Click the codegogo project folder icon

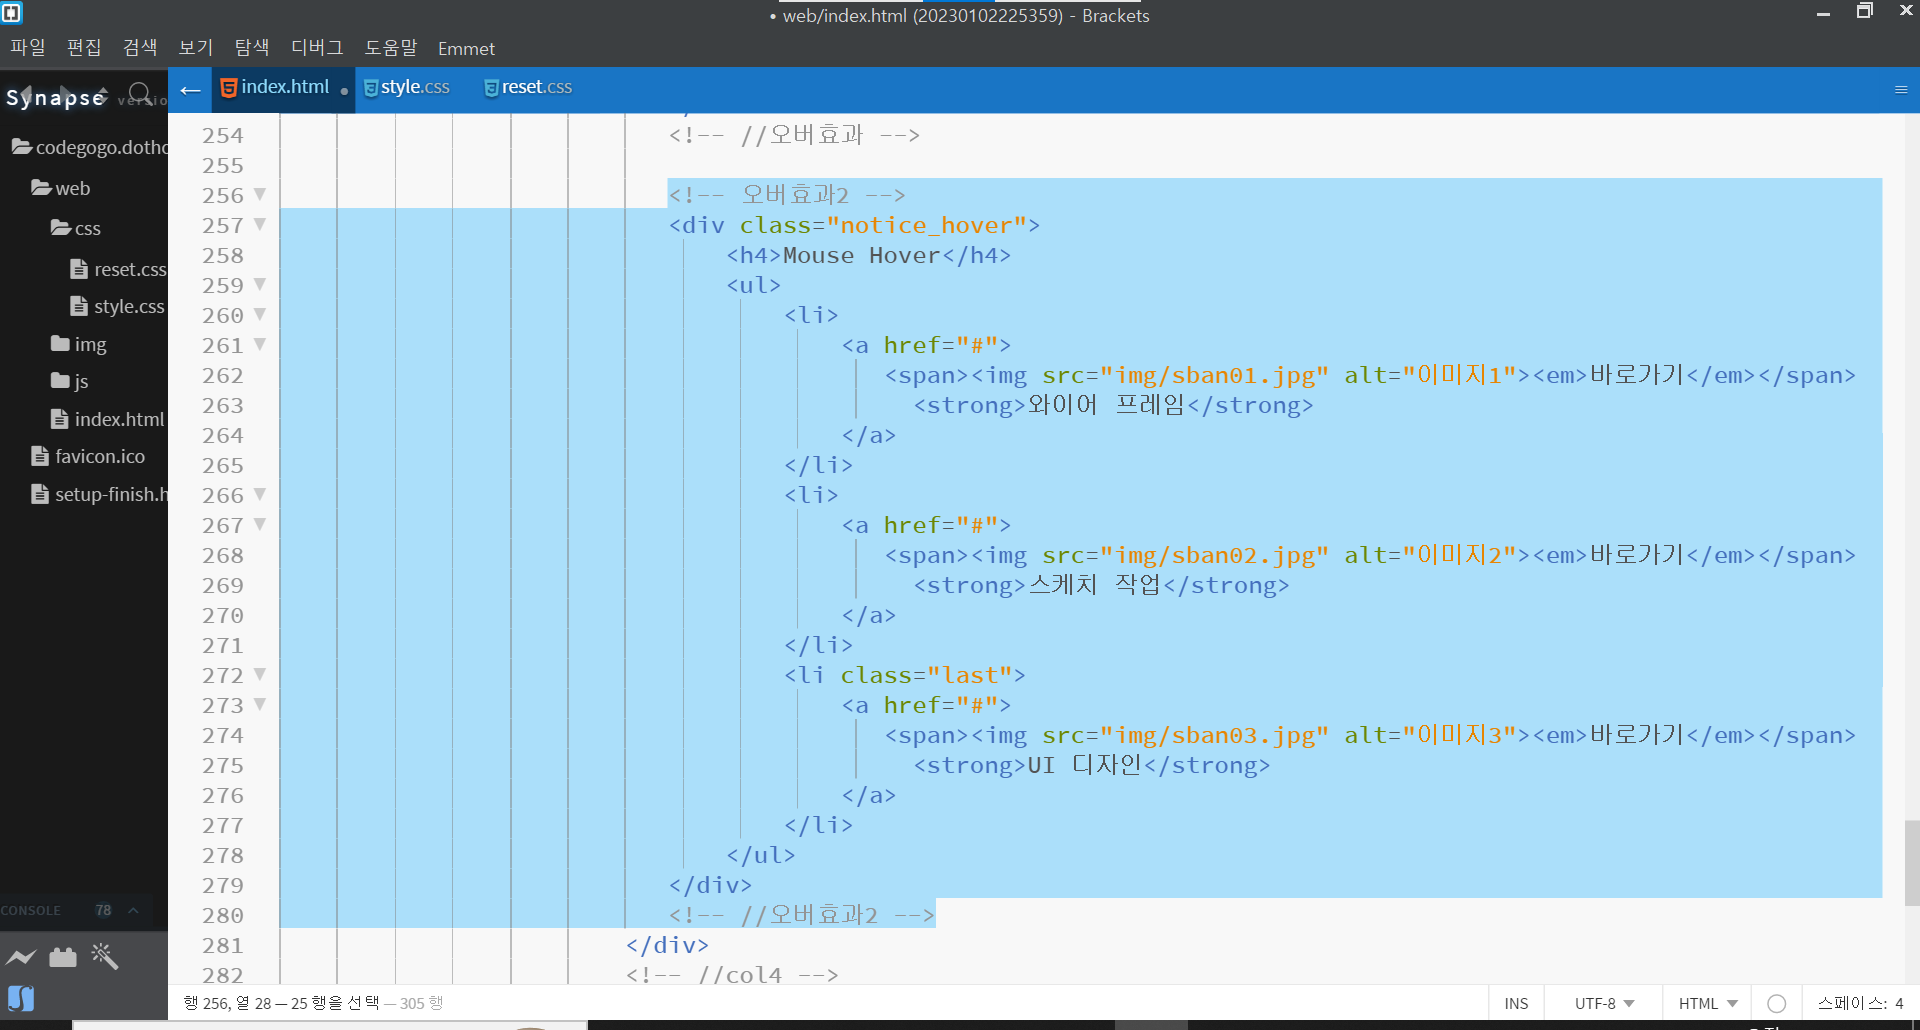(21, 147)
